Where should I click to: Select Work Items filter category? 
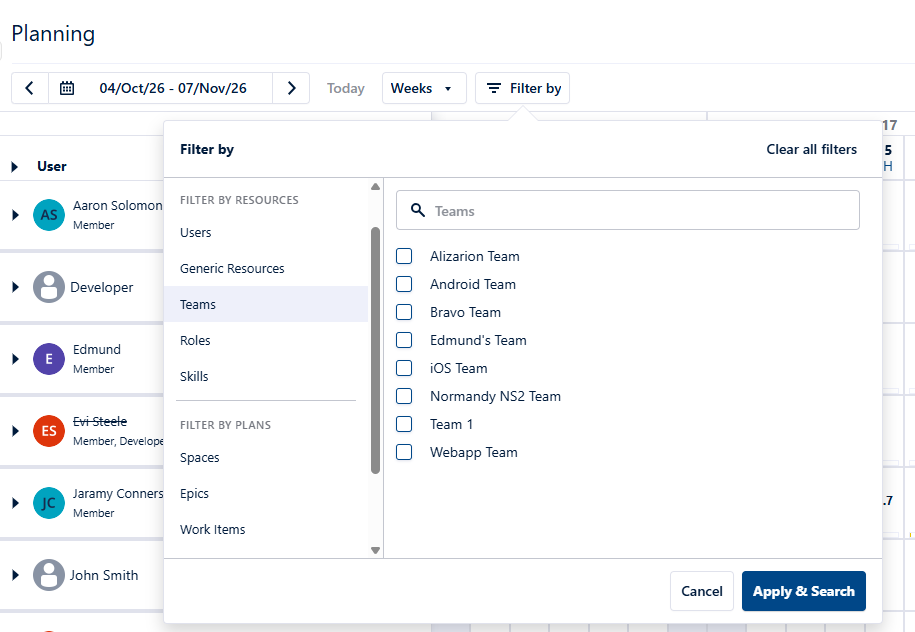tap(266, 529)
